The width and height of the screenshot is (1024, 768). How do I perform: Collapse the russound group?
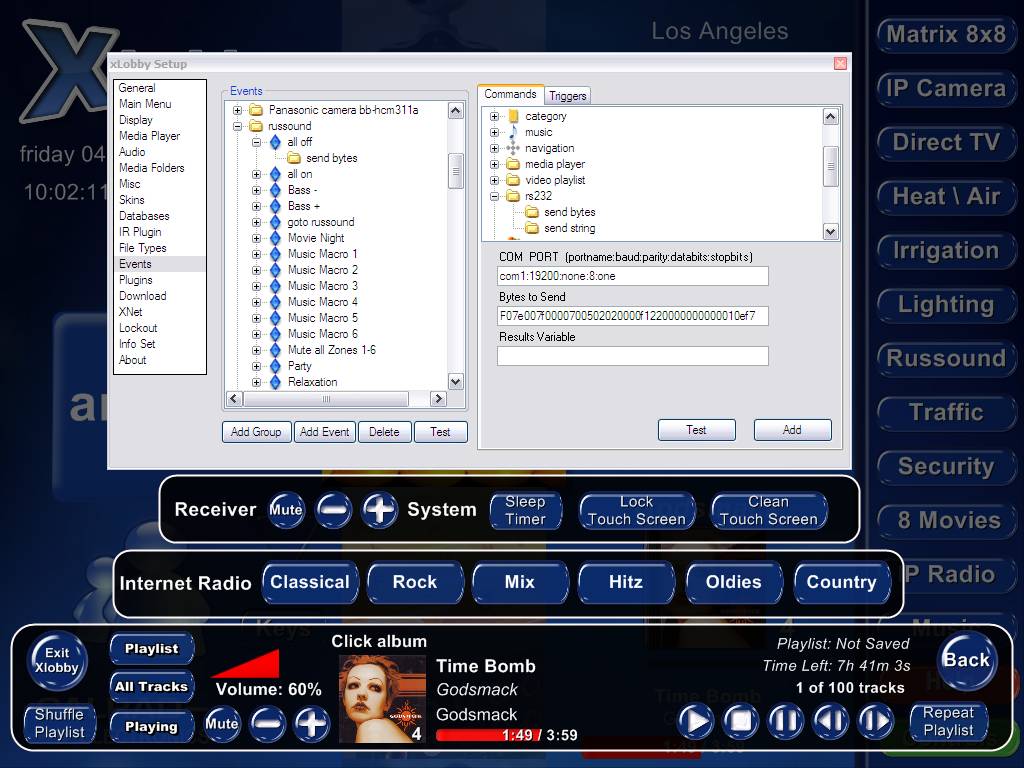[238, 126]
